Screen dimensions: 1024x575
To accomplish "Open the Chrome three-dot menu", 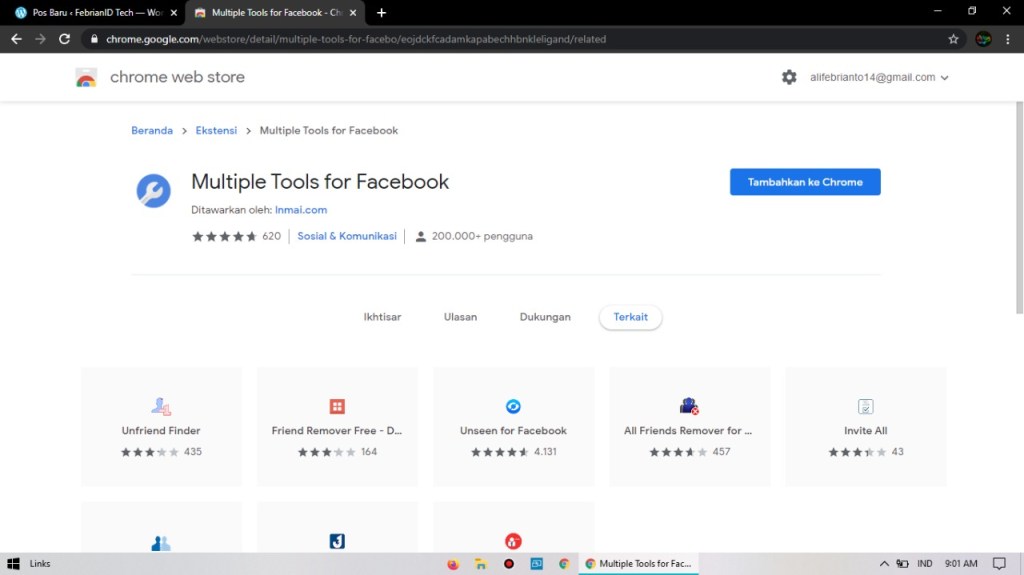I will pyautogui.click(x=1008, y=39).
